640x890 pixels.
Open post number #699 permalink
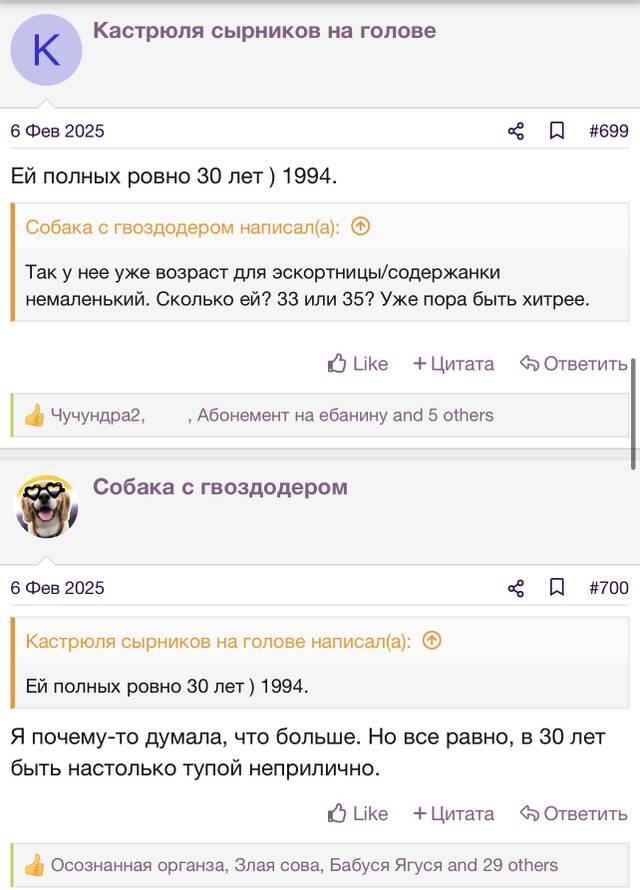point(609,131)
